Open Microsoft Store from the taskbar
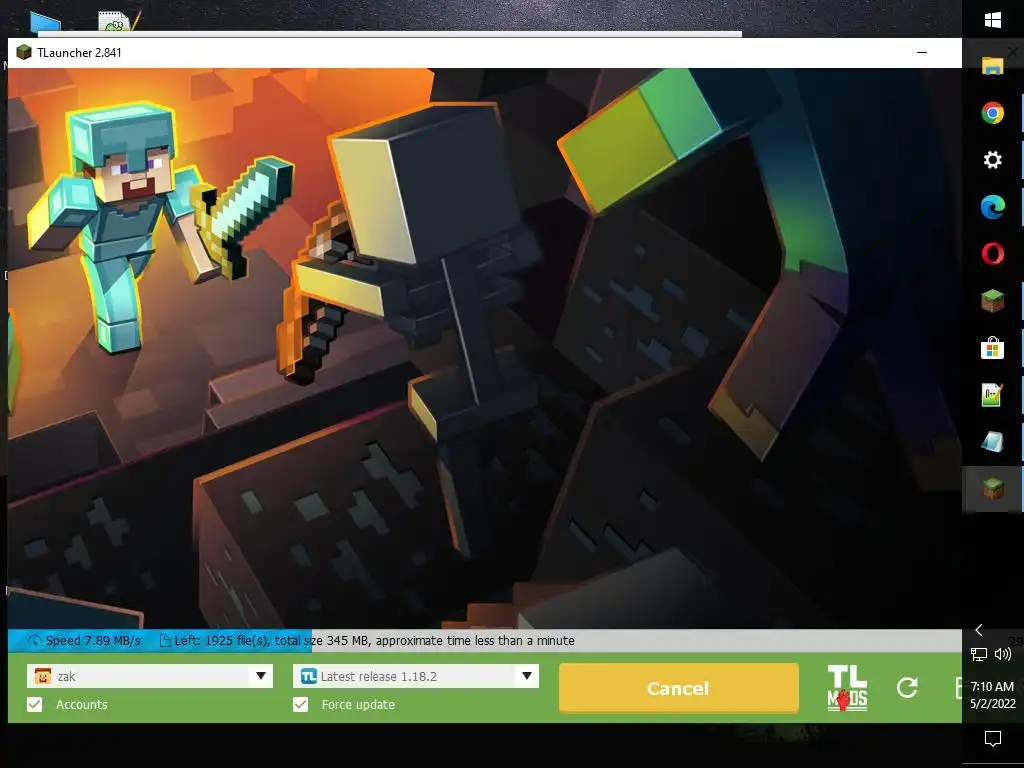 pos(993,347)
